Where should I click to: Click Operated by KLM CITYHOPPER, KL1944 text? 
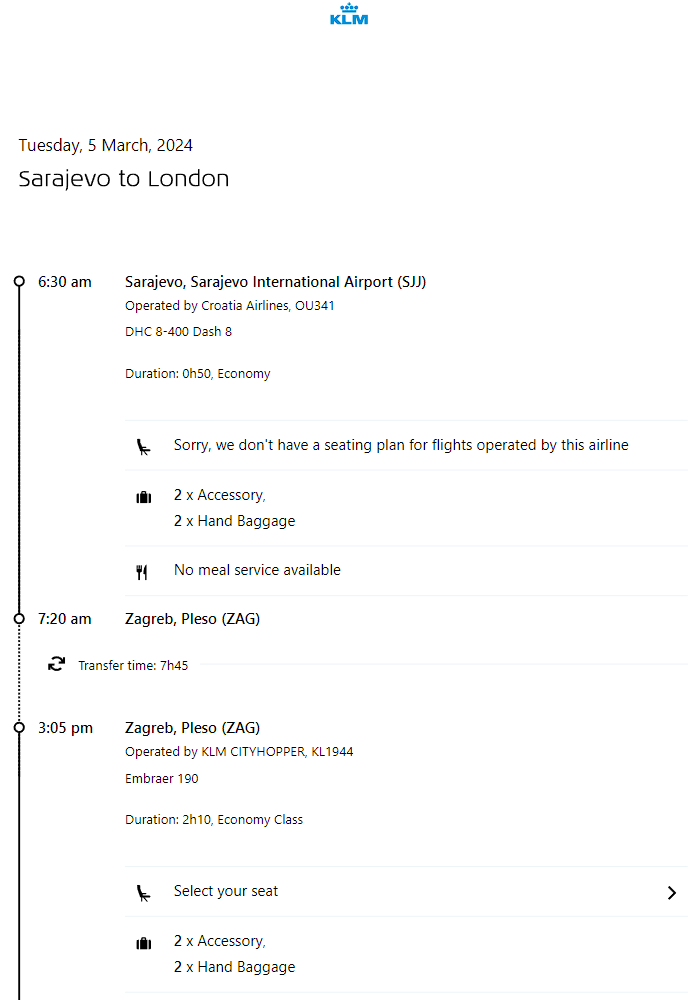pos(239,752)
